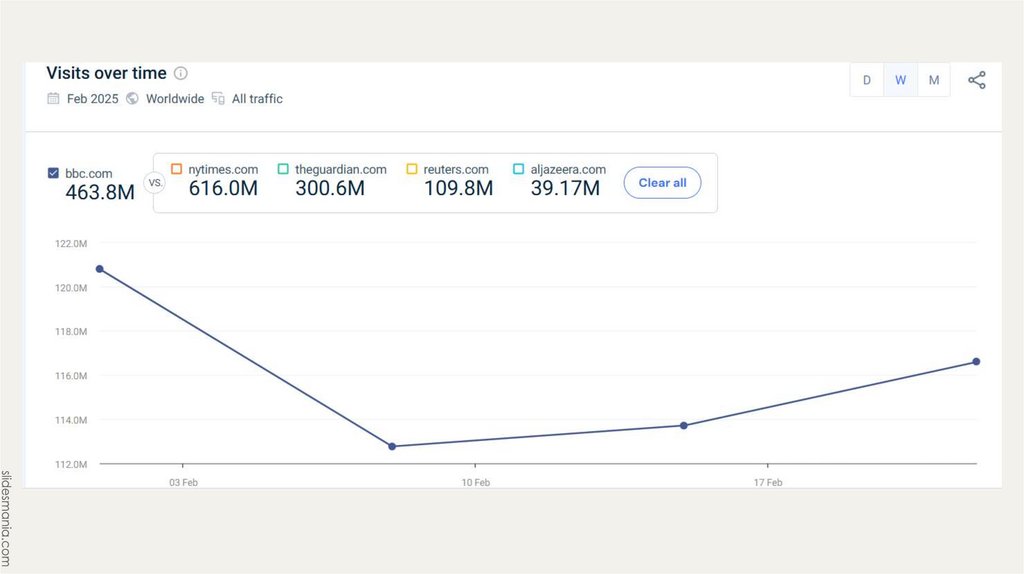Click the share icon

tap(977, 81)
